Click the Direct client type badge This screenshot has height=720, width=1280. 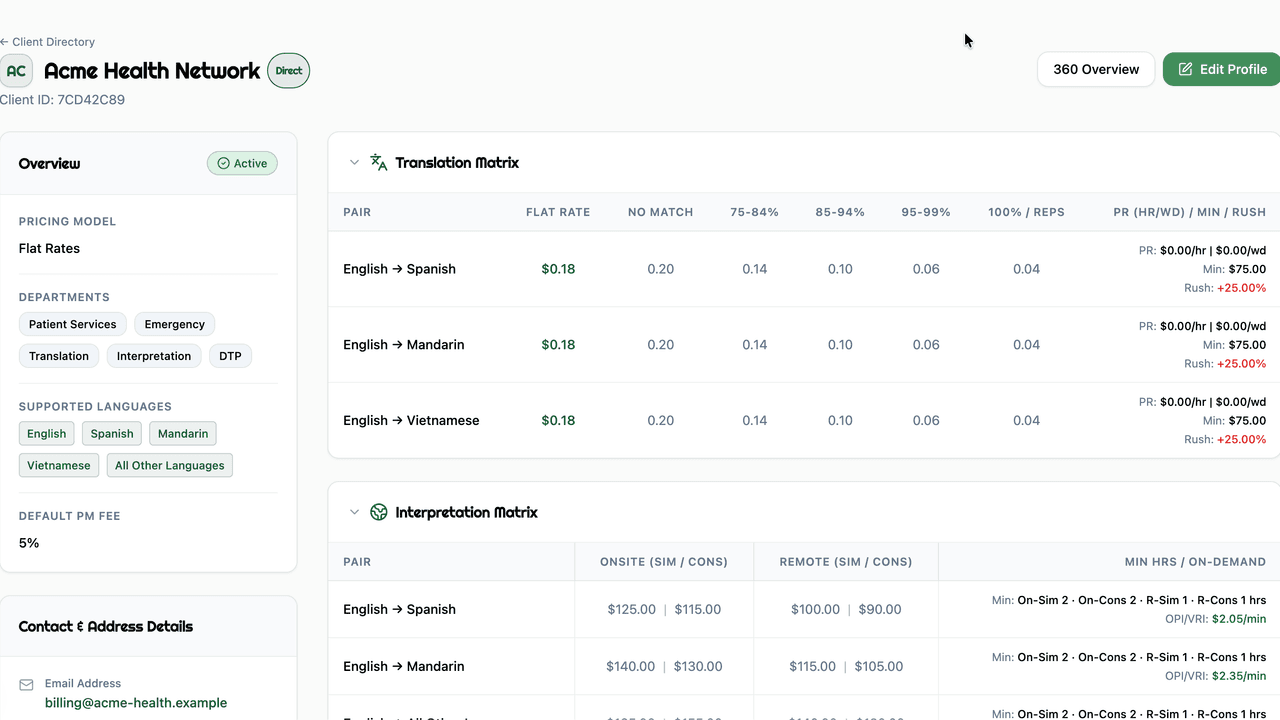(x=289, y=71)
